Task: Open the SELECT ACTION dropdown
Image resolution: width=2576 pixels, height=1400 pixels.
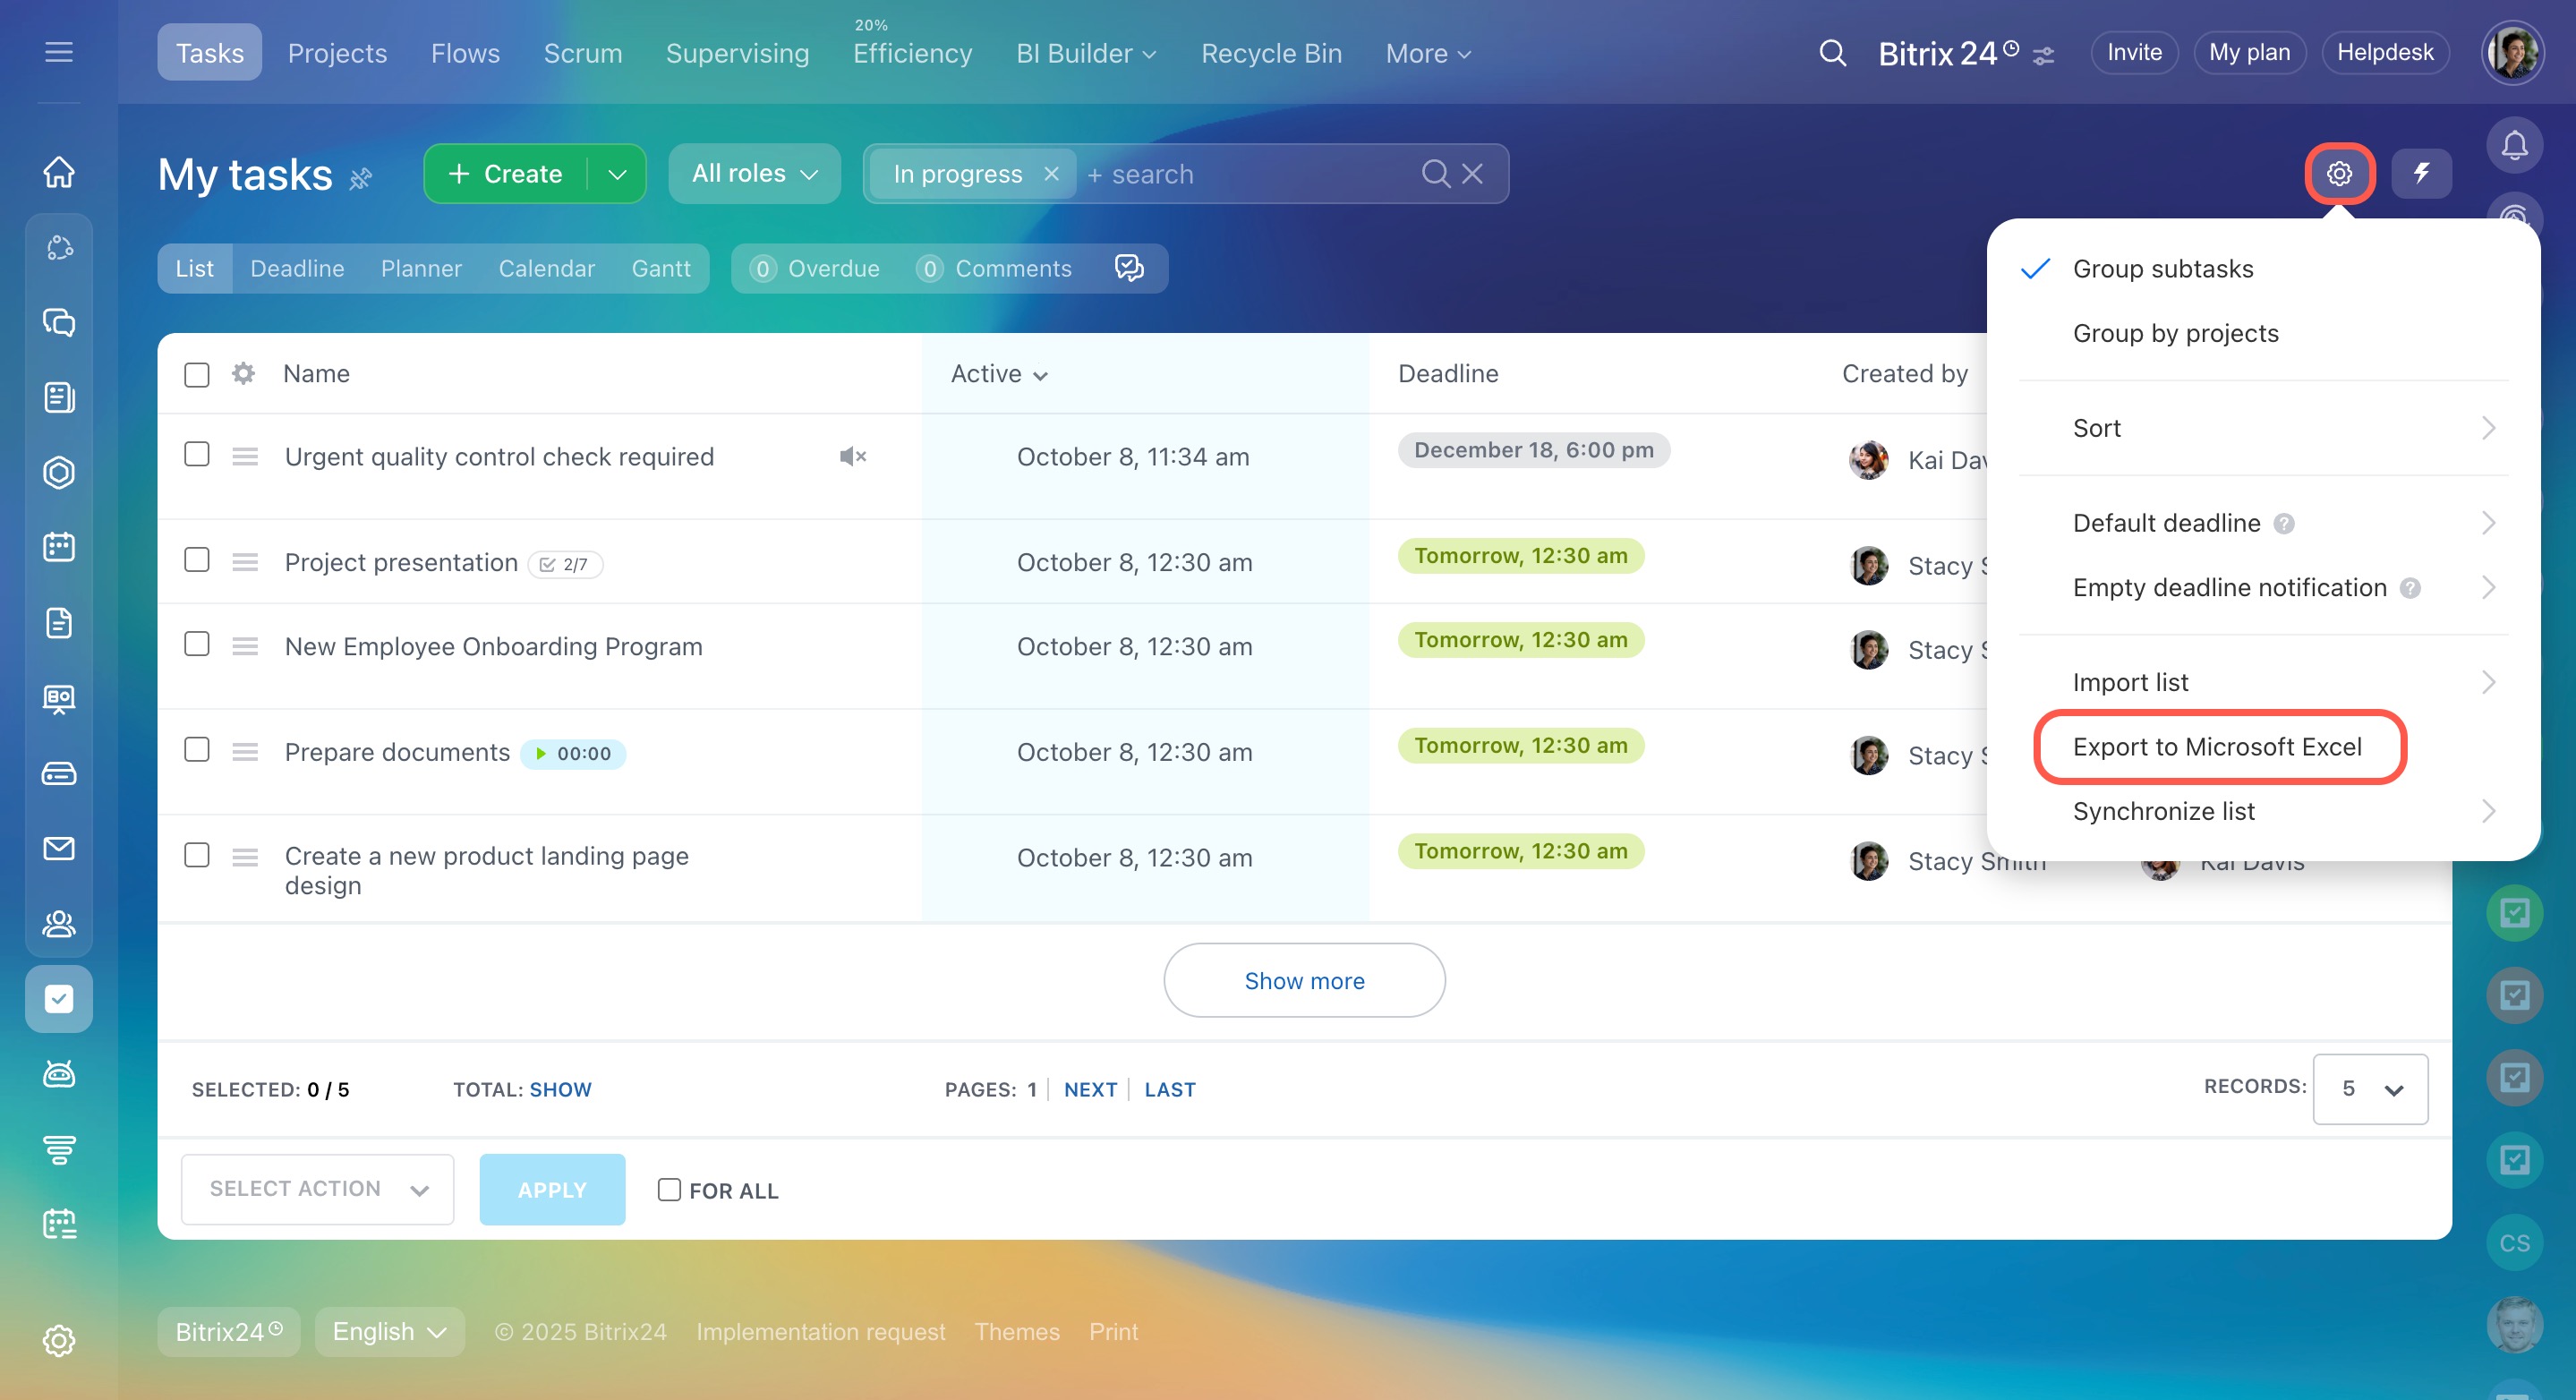Action: (x=317, y=1189)
